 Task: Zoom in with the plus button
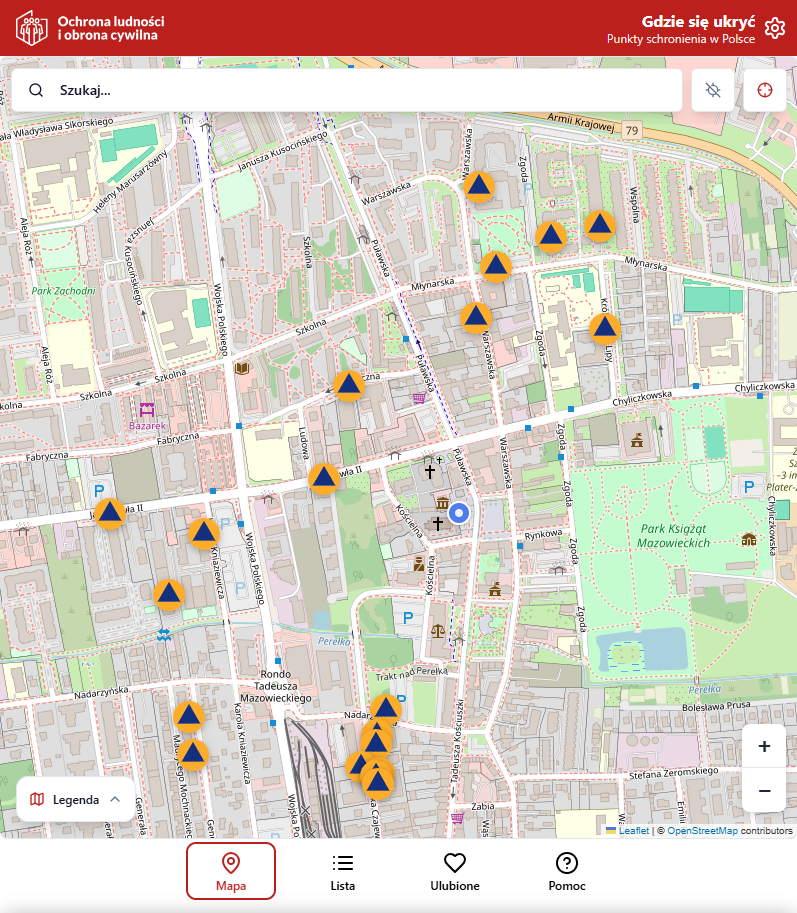764,746
